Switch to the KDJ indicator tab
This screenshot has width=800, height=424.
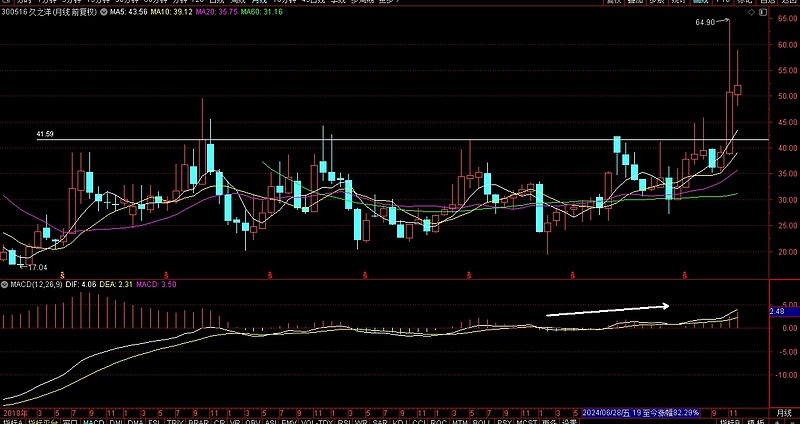pyautogui.click(x=398, y=421)
